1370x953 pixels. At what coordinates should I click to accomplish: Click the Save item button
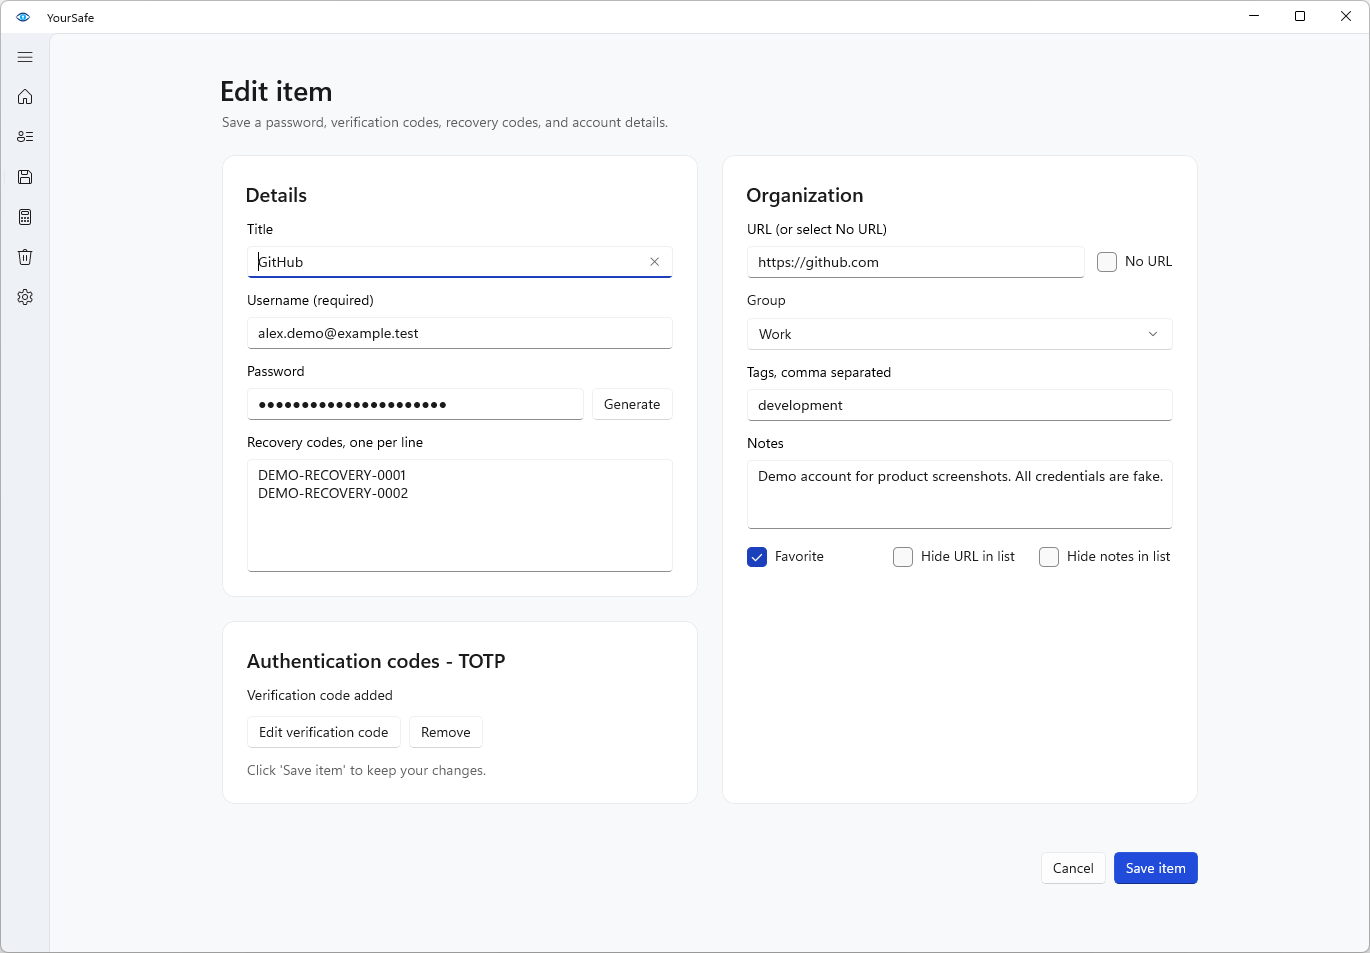(1156, 868)
